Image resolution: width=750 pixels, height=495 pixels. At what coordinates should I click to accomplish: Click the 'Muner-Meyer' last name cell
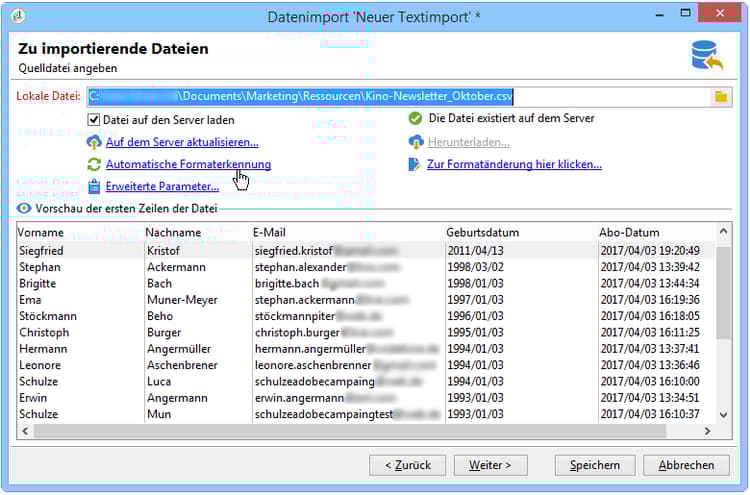[x=198, y=300]
